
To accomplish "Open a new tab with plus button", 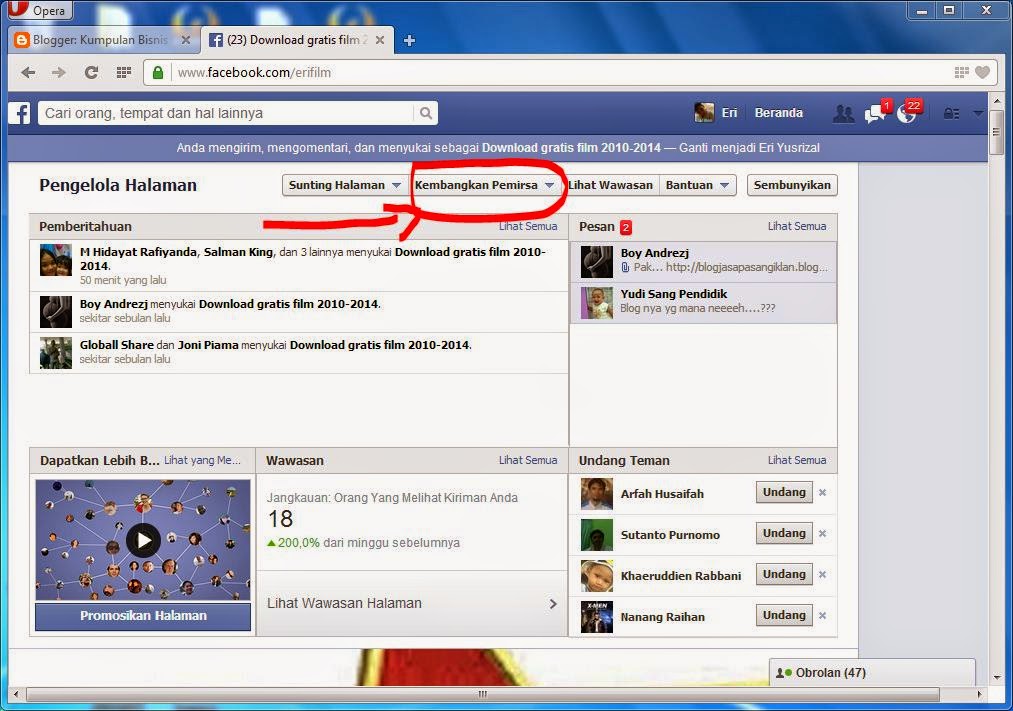I will click(409, 41).
